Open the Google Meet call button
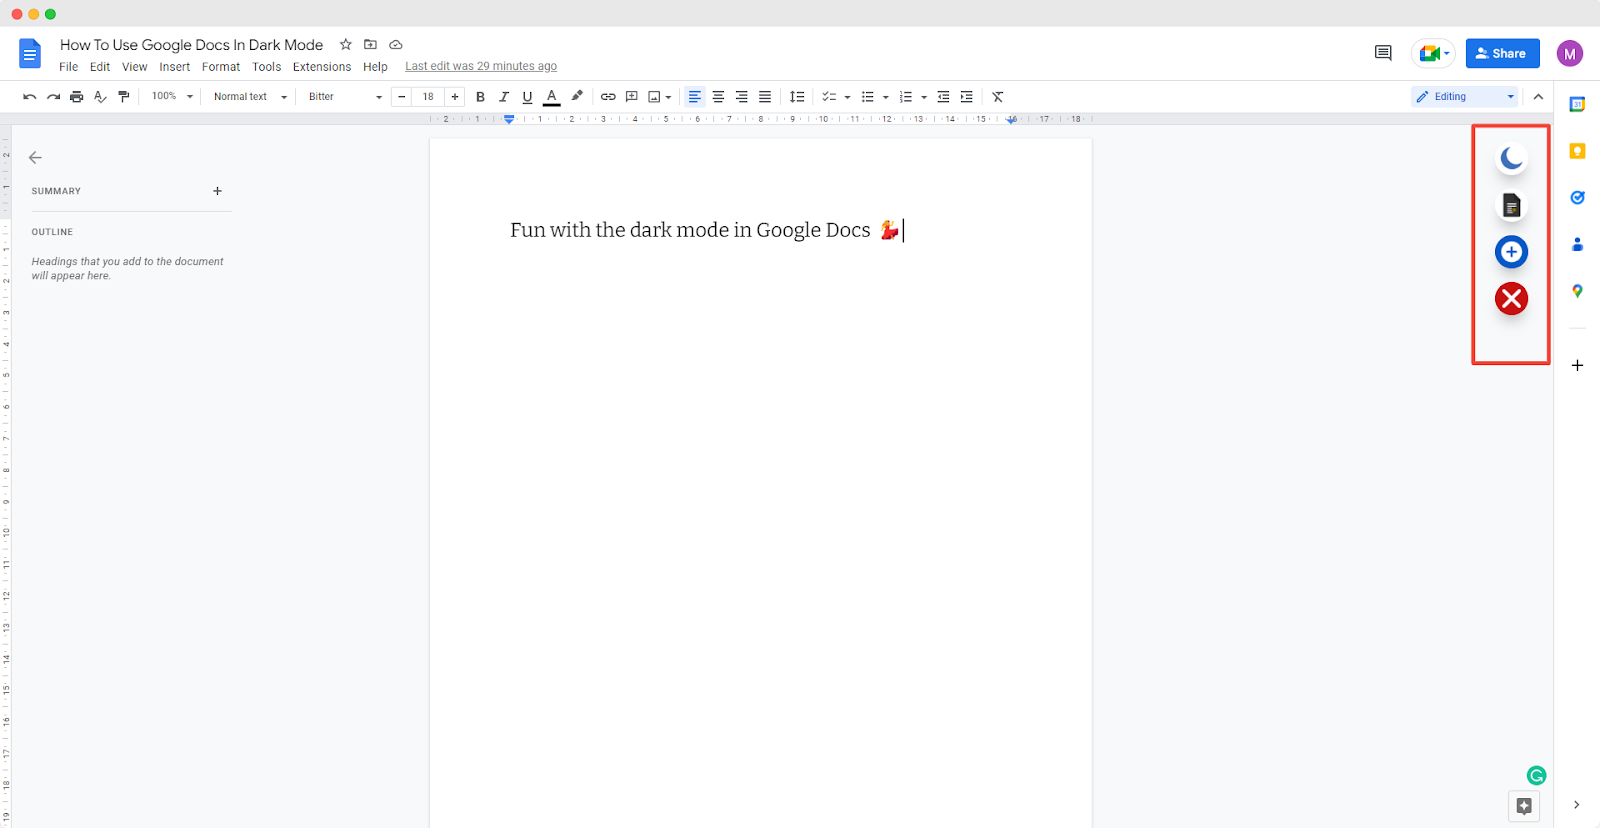The height and width of the screenshot is (828, 1600). 1433,53
